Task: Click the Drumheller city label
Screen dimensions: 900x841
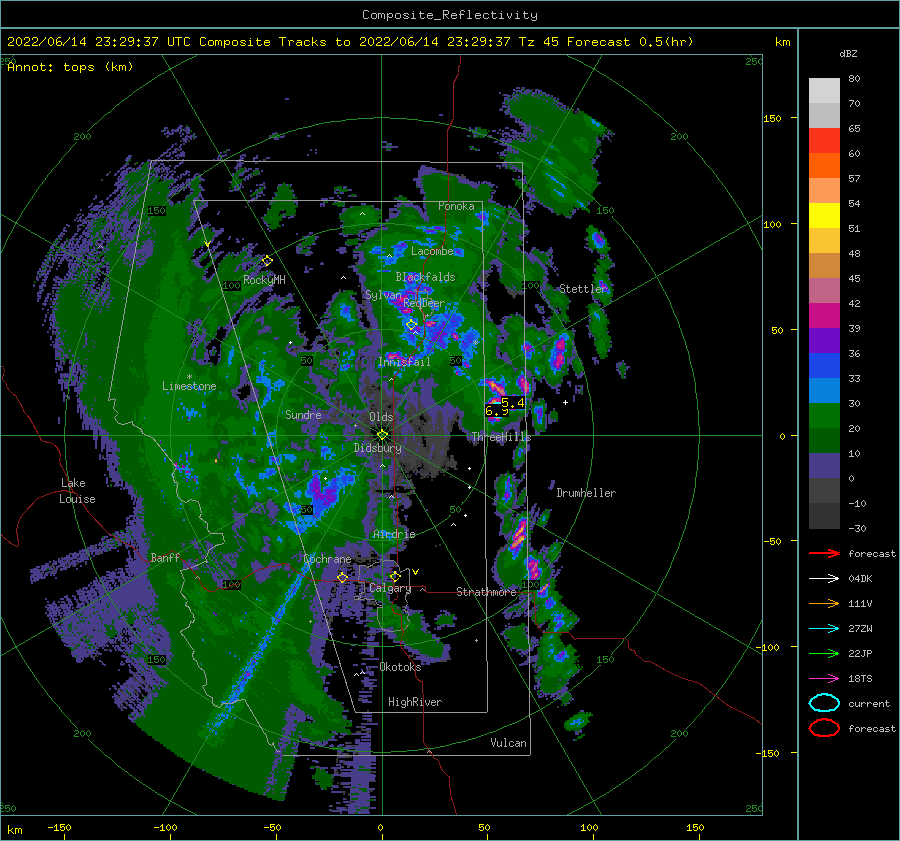Action: [x=586, y=493]
